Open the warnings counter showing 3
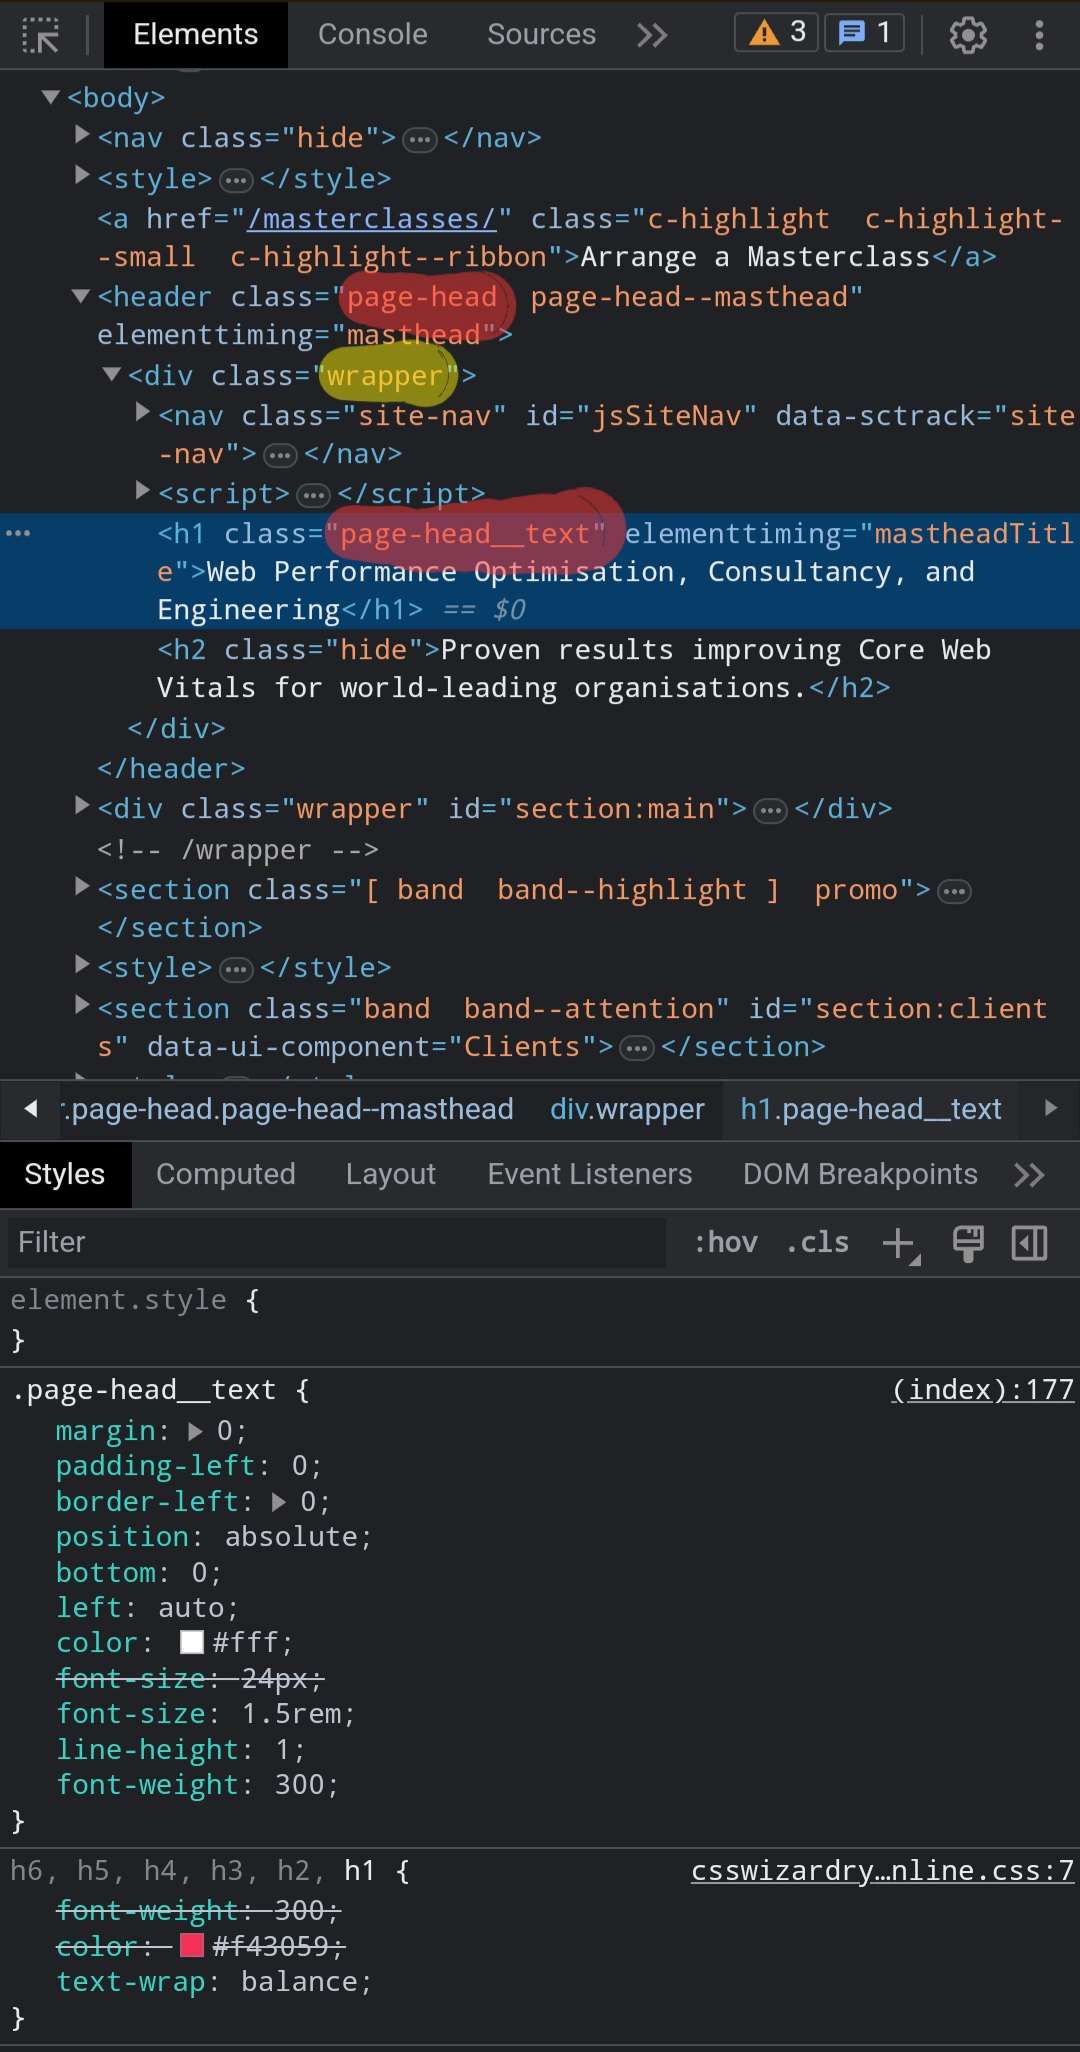Viewport: 1080px width, 2052px height. [777, 33]
